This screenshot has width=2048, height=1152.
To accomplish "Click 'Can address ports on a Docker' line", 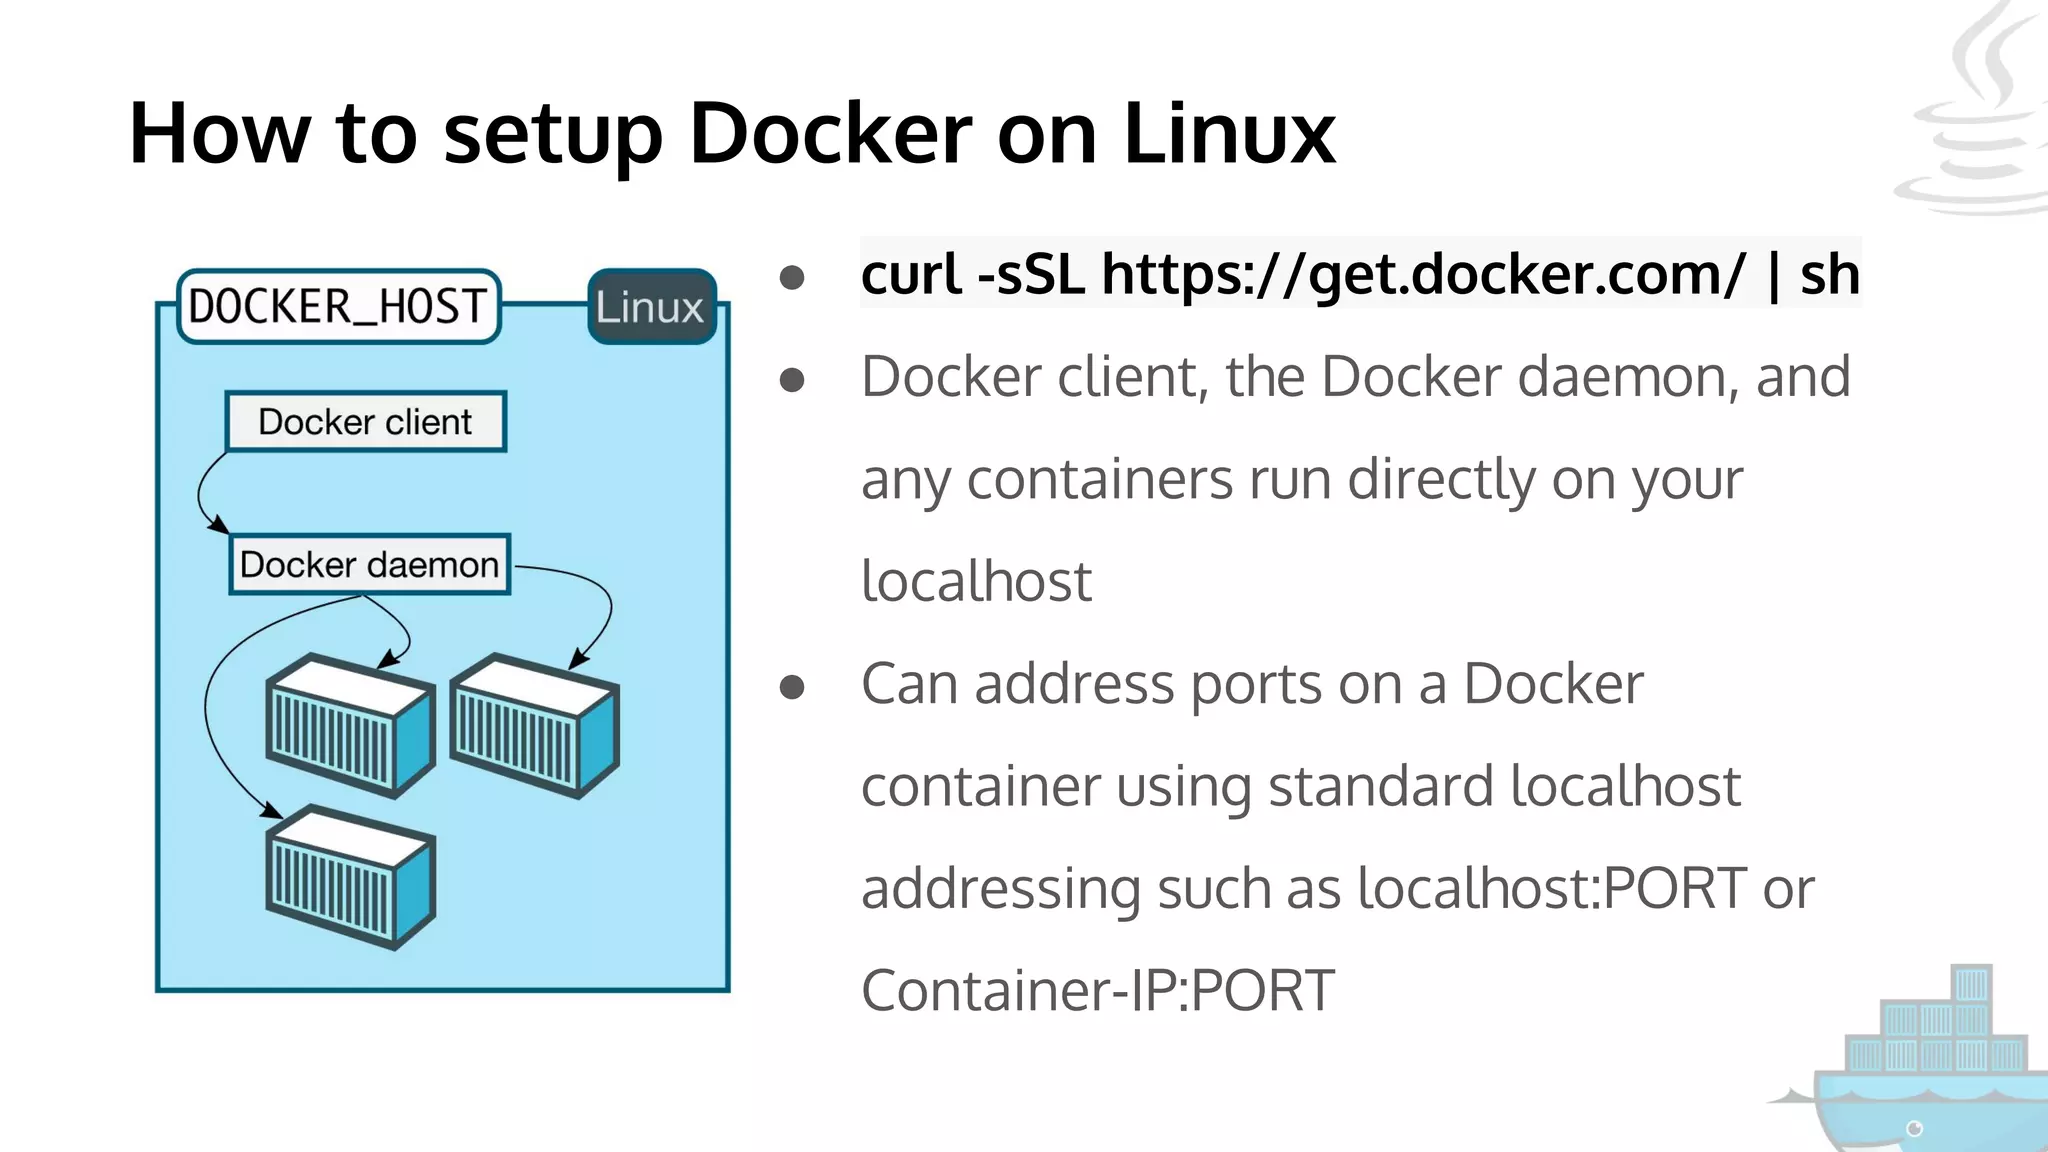I will tap(1251, 684).
